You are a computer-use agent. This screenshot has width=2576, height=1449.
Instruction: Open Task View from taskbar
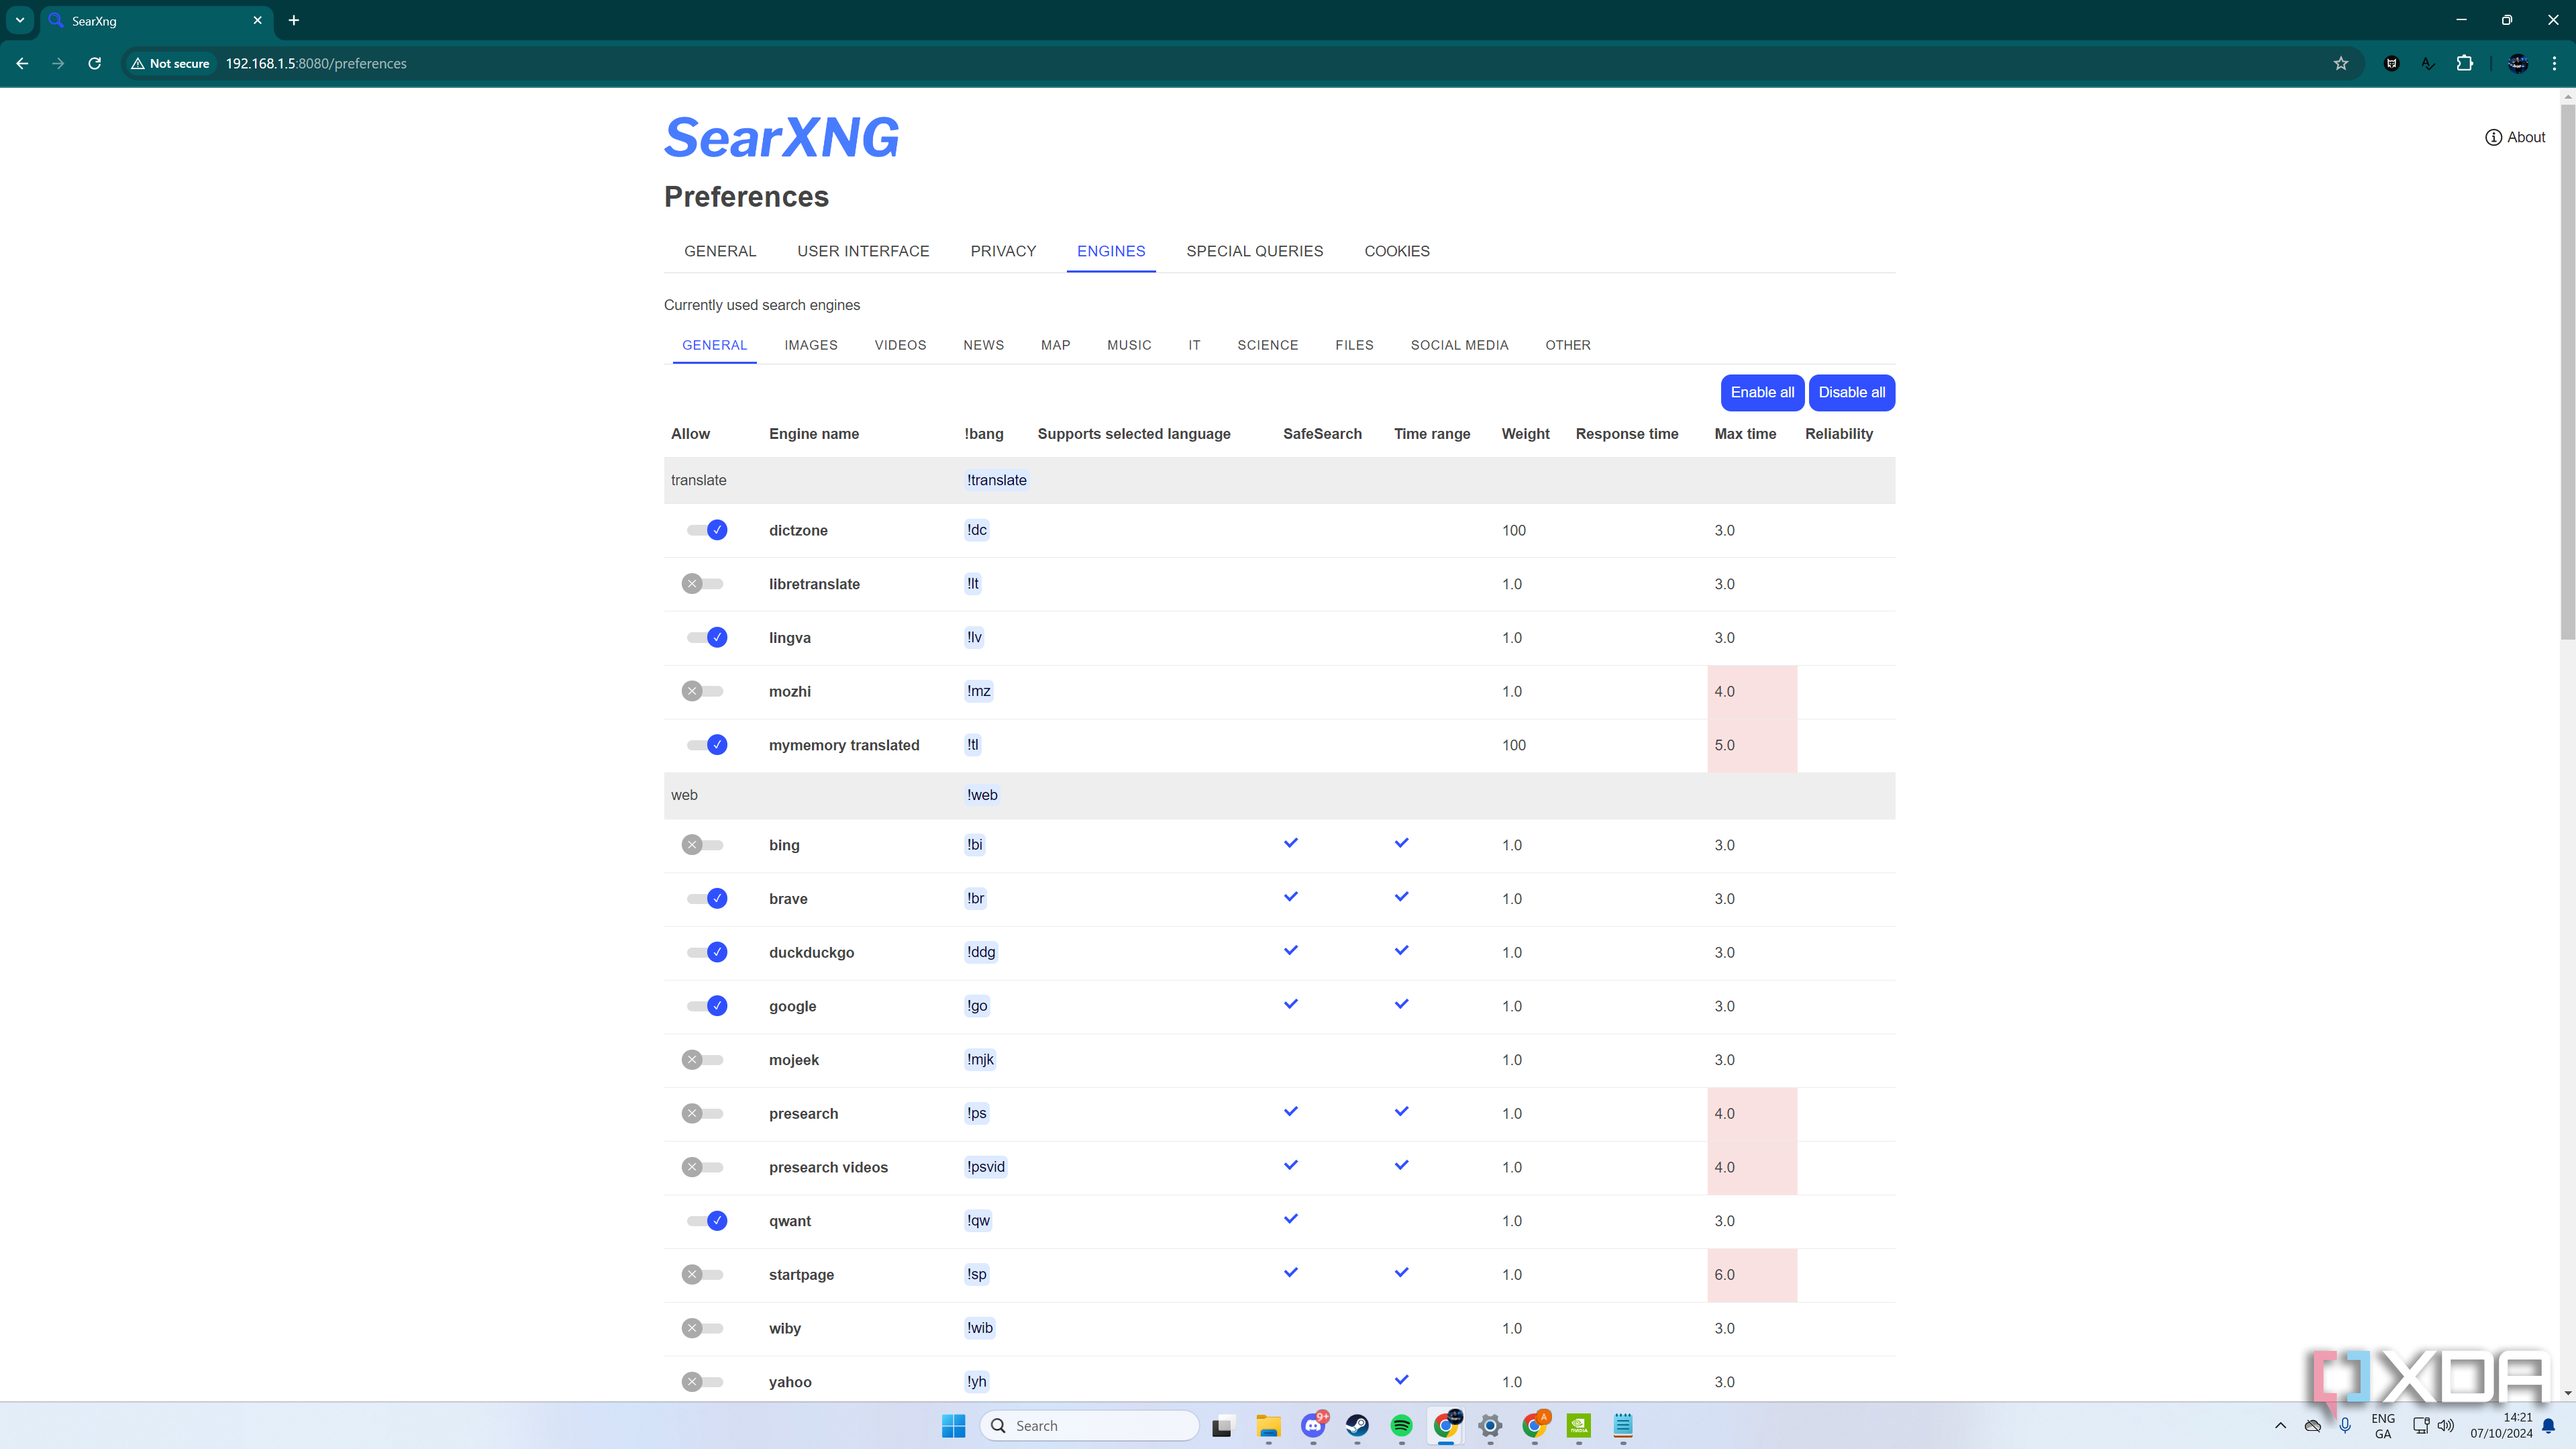pyautogui.click(x=1222, y=1426)
